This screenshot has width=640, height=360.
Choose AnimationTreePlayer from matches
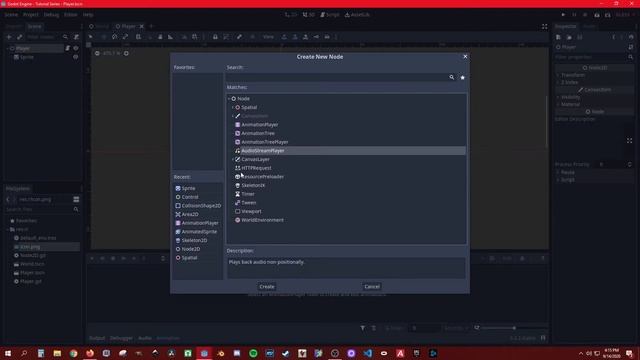(264, 142)
